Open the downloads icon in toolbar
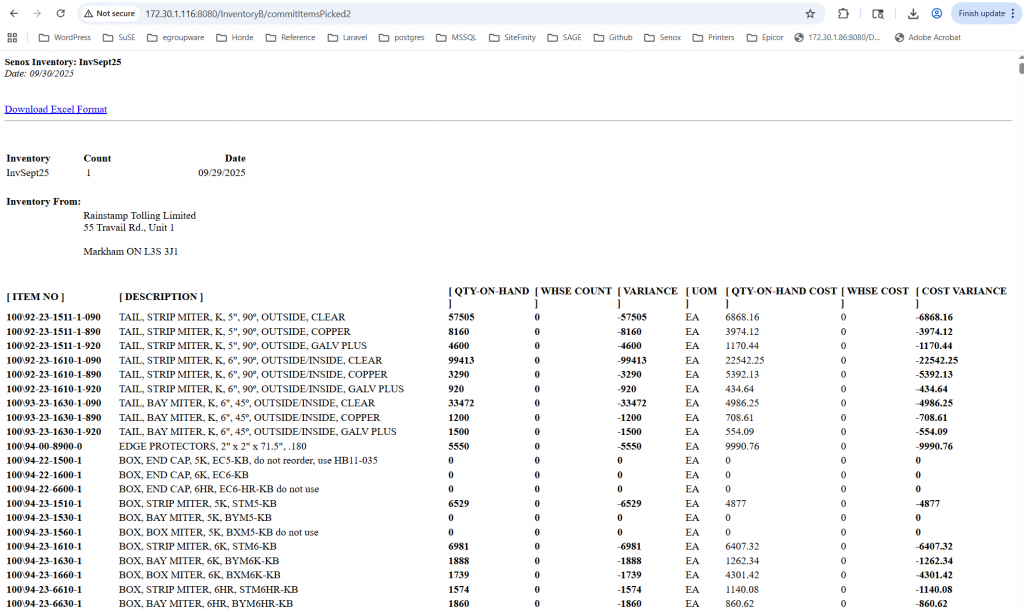The height and width of the screenshot is (610, 1024). click(x=913, y=14)
